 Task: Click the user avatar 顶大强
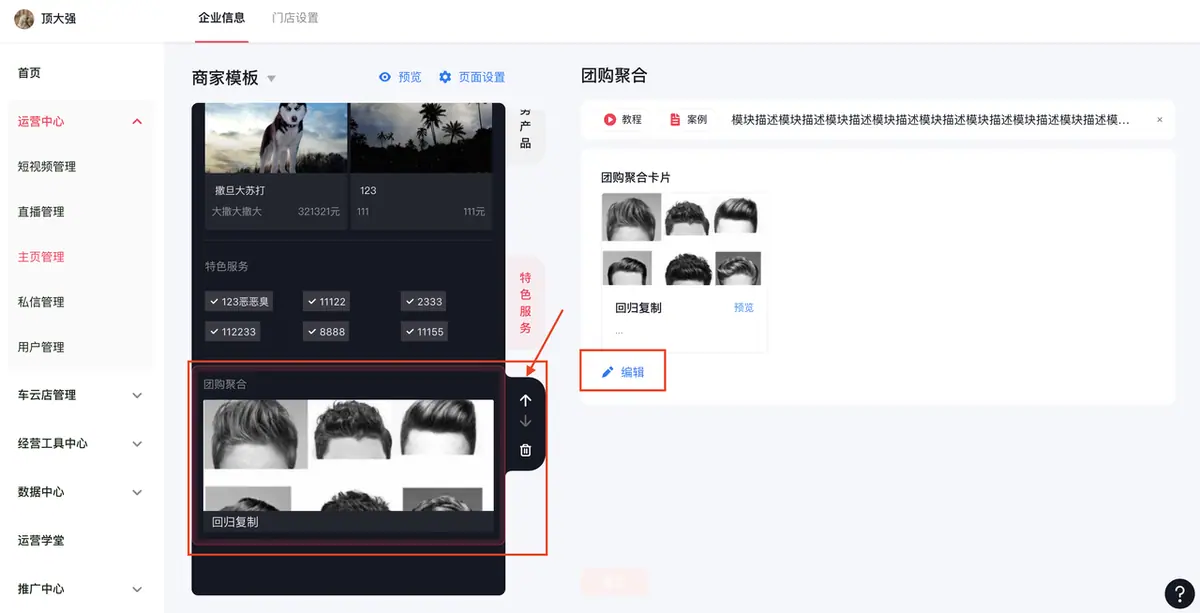pyautogui.click(x=24, y=18)
